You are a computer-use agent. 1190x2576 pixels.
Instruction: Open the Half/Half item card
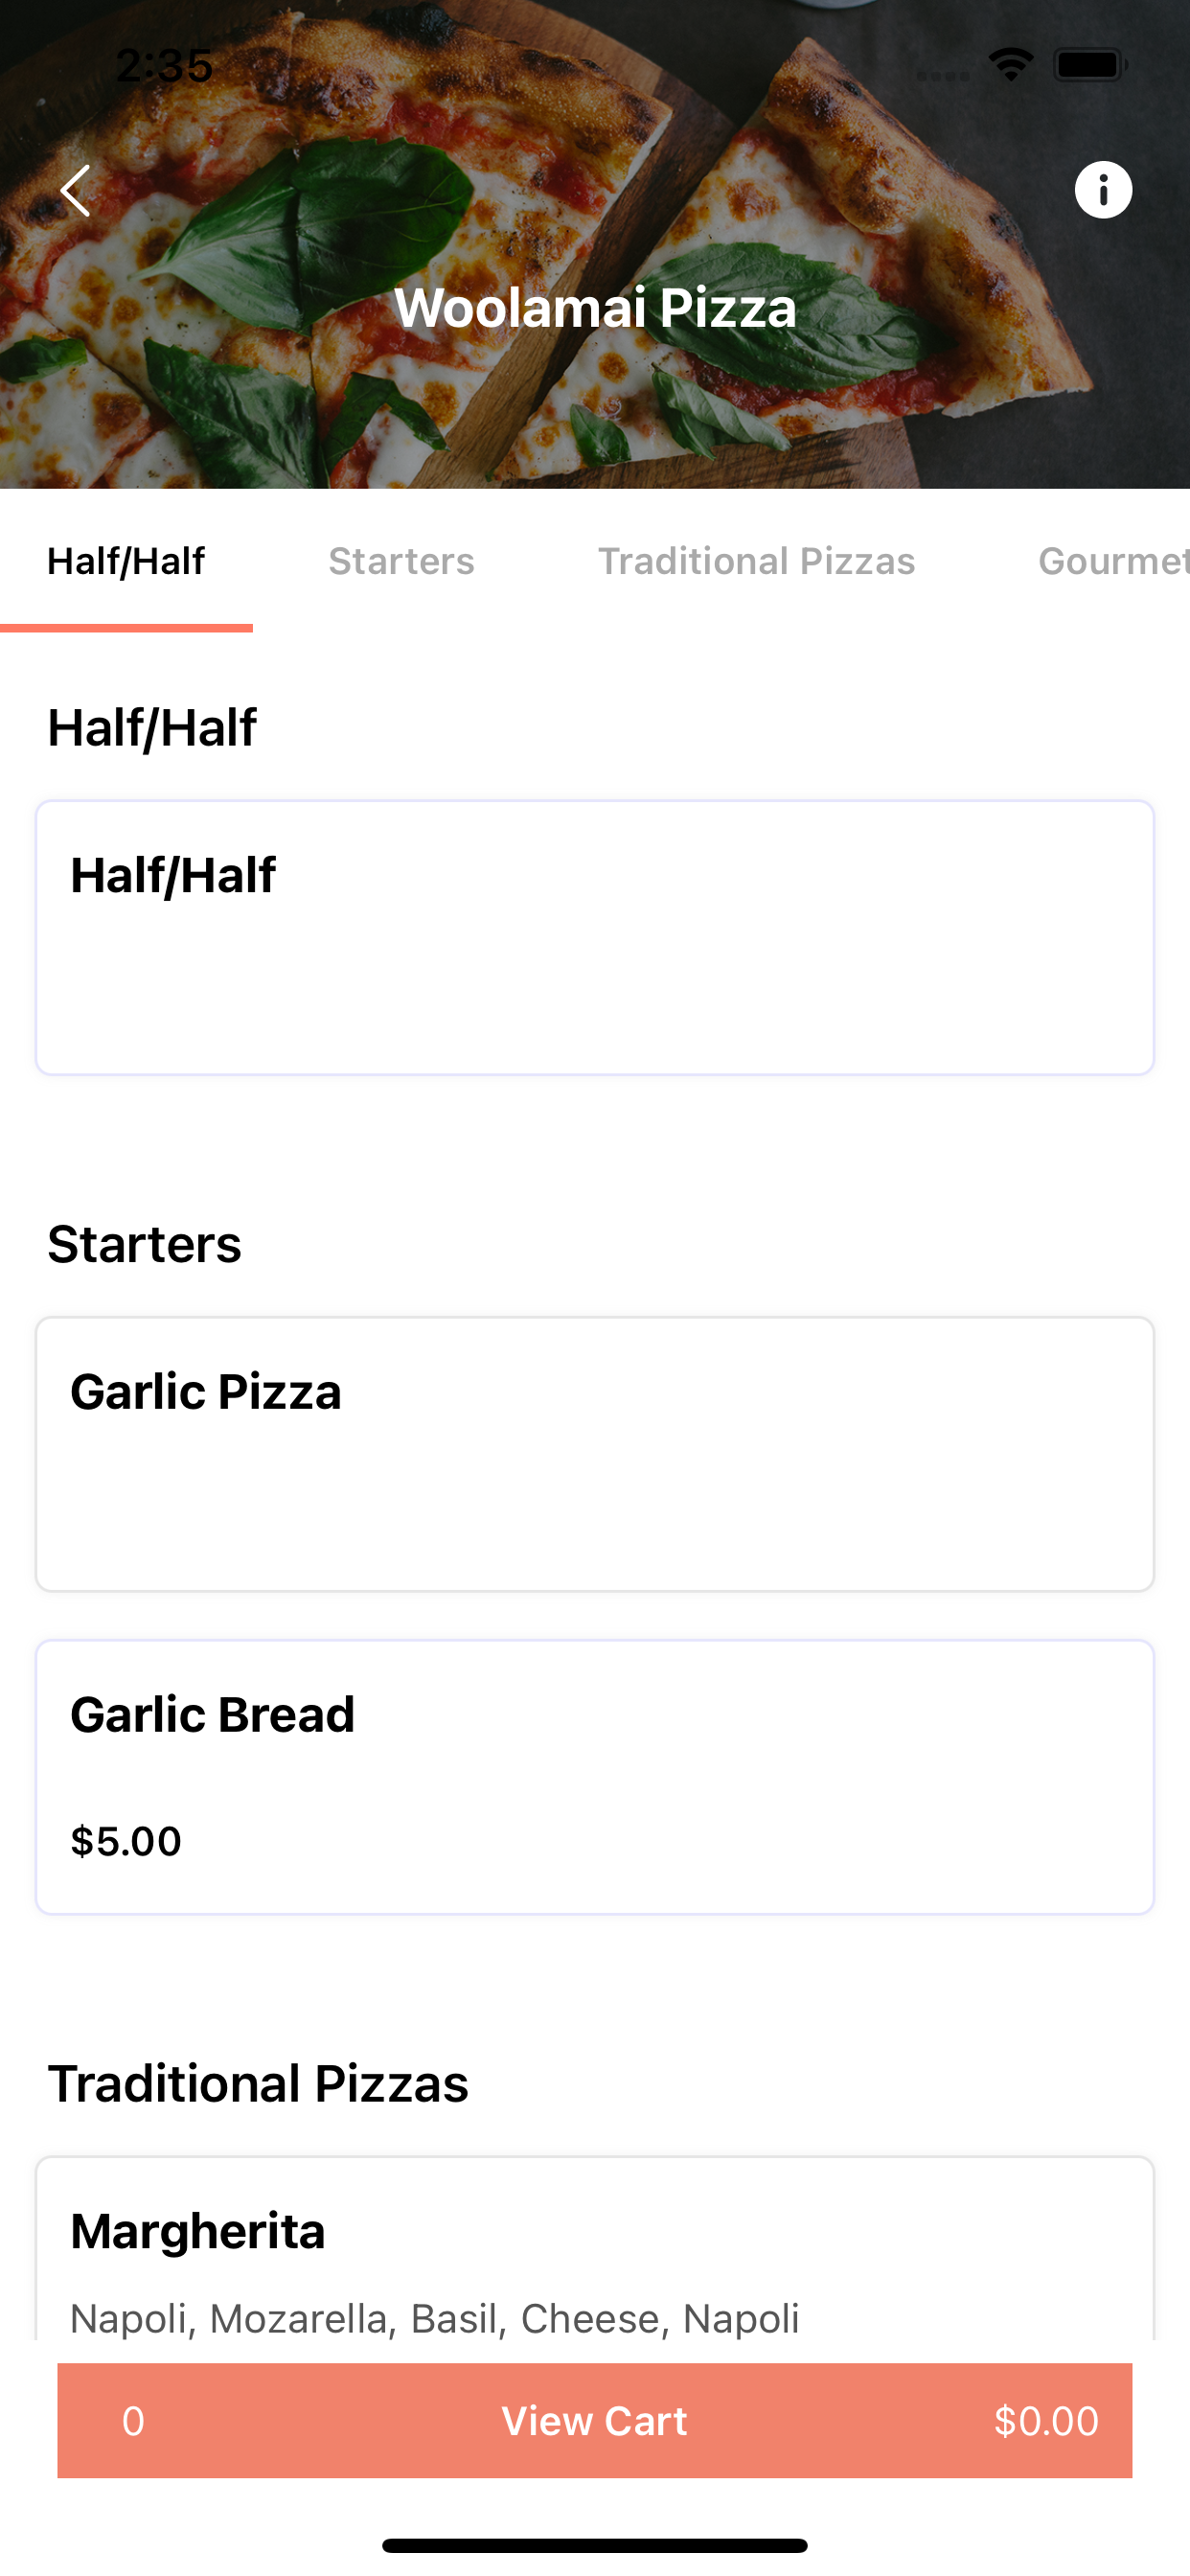click(595, 937)
